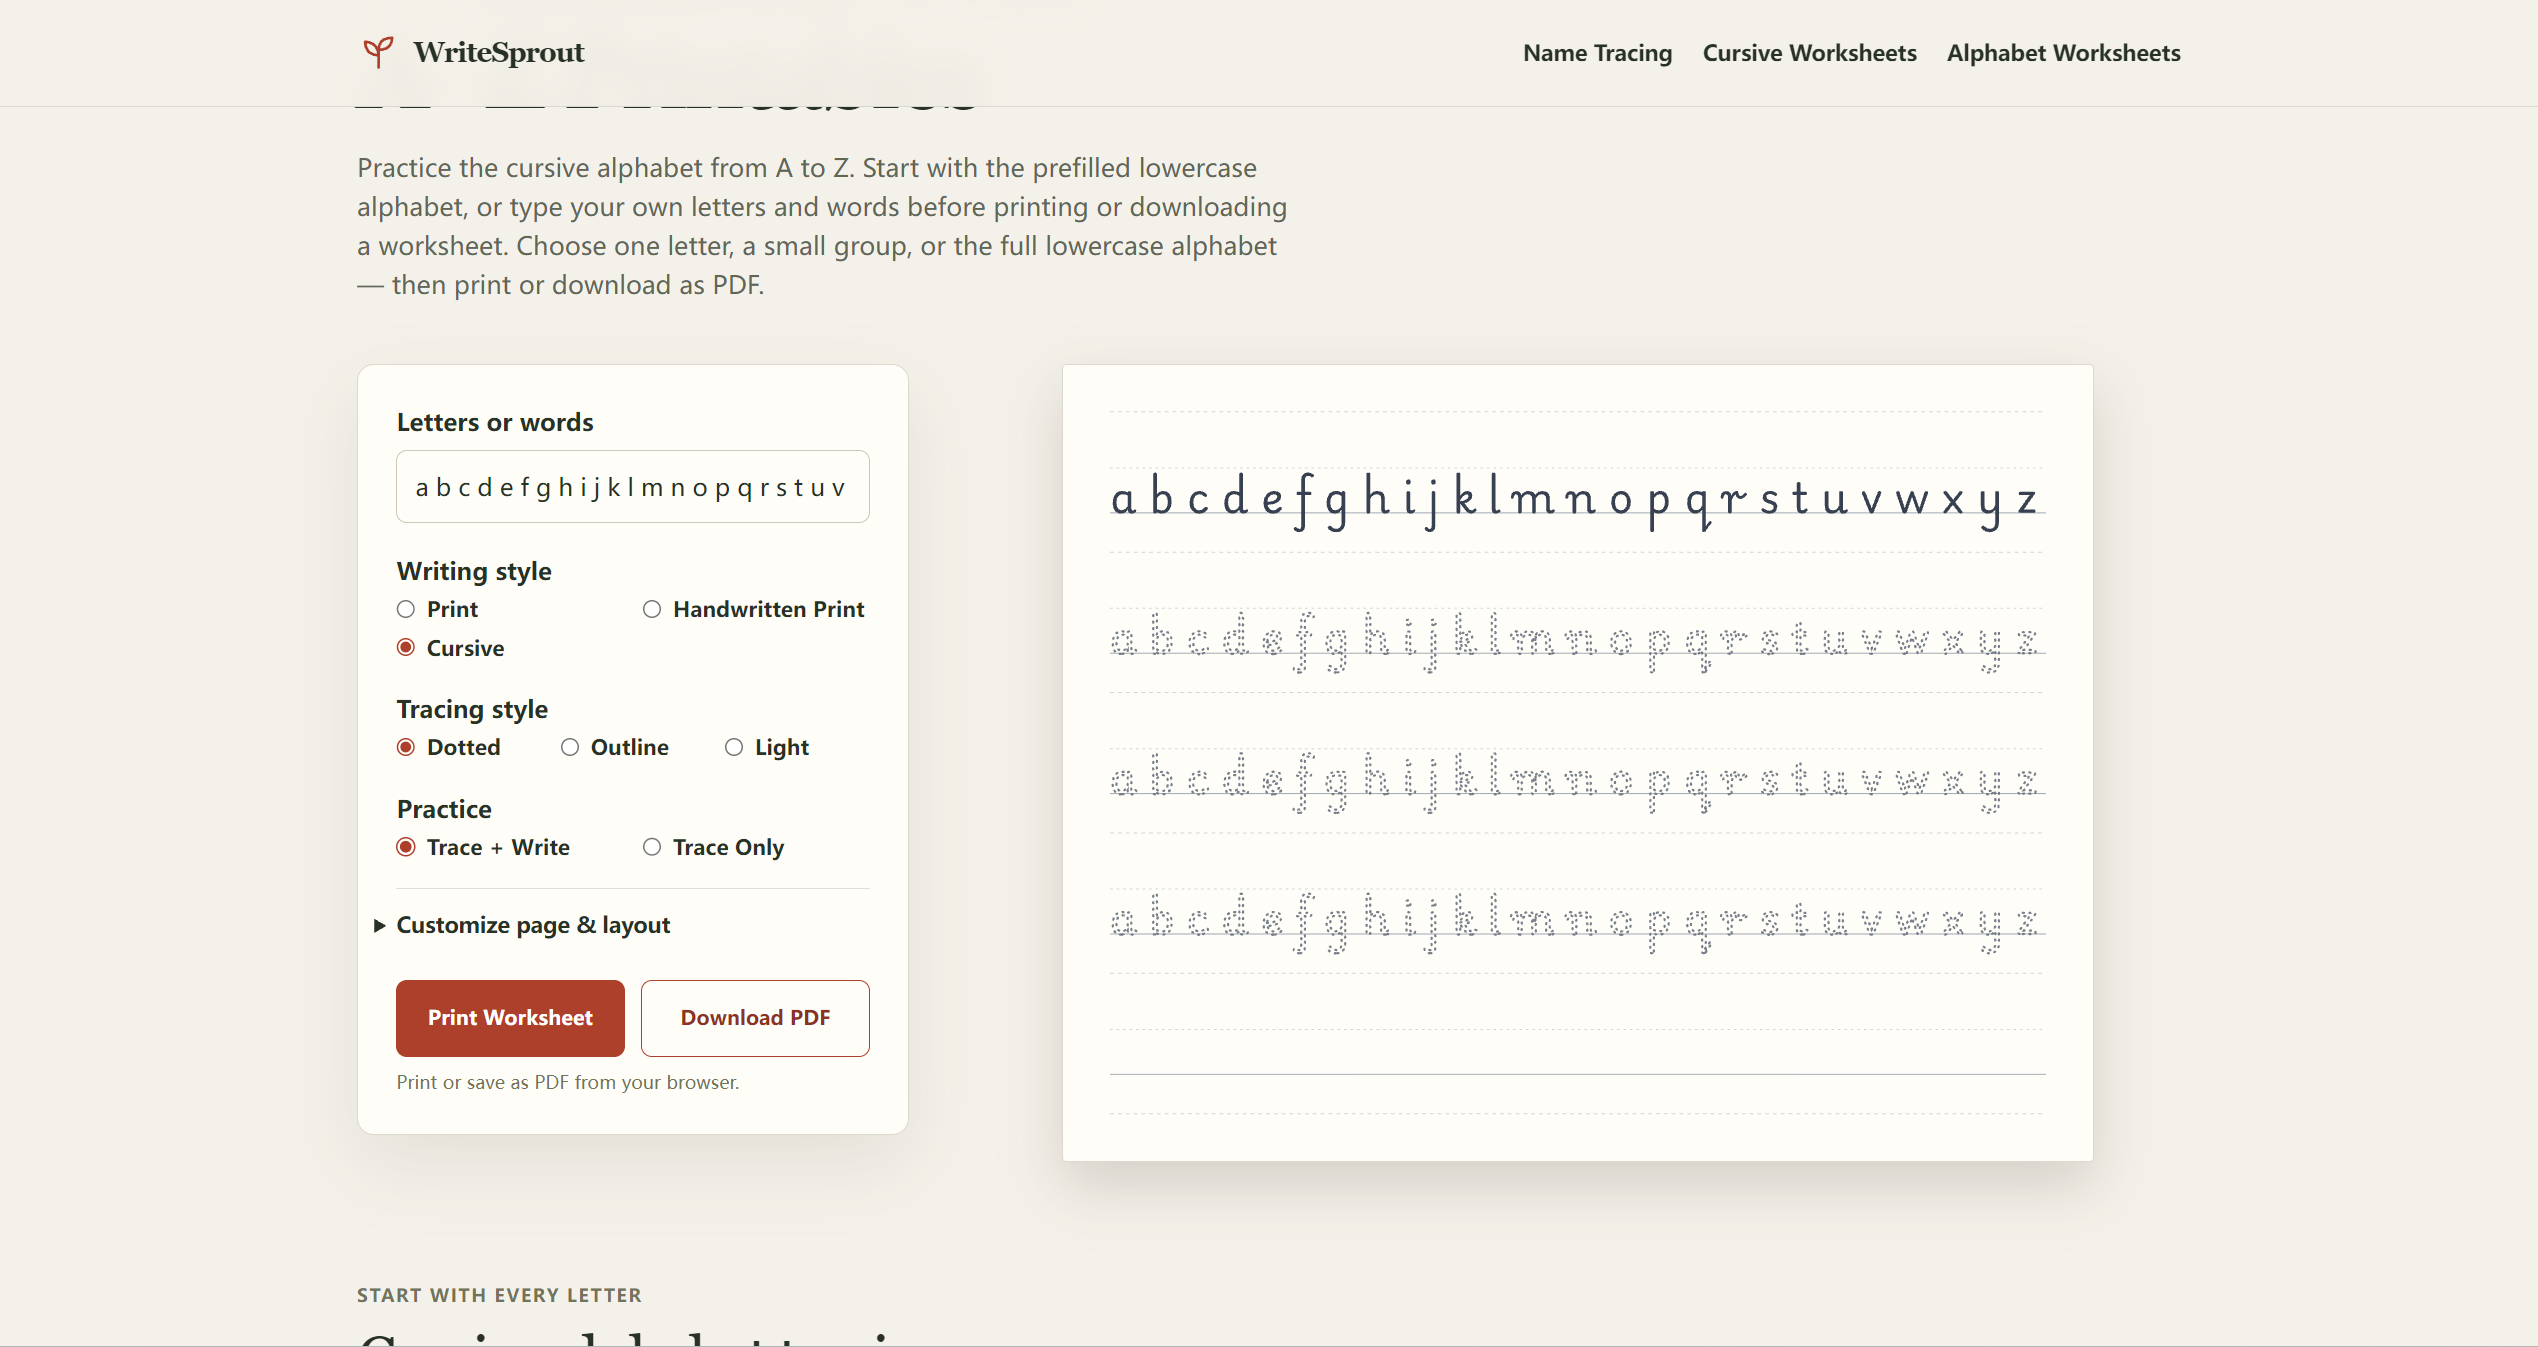Click the worksheet preview page
The width and height of the screenshot is (2538, 1347).
1577,763
